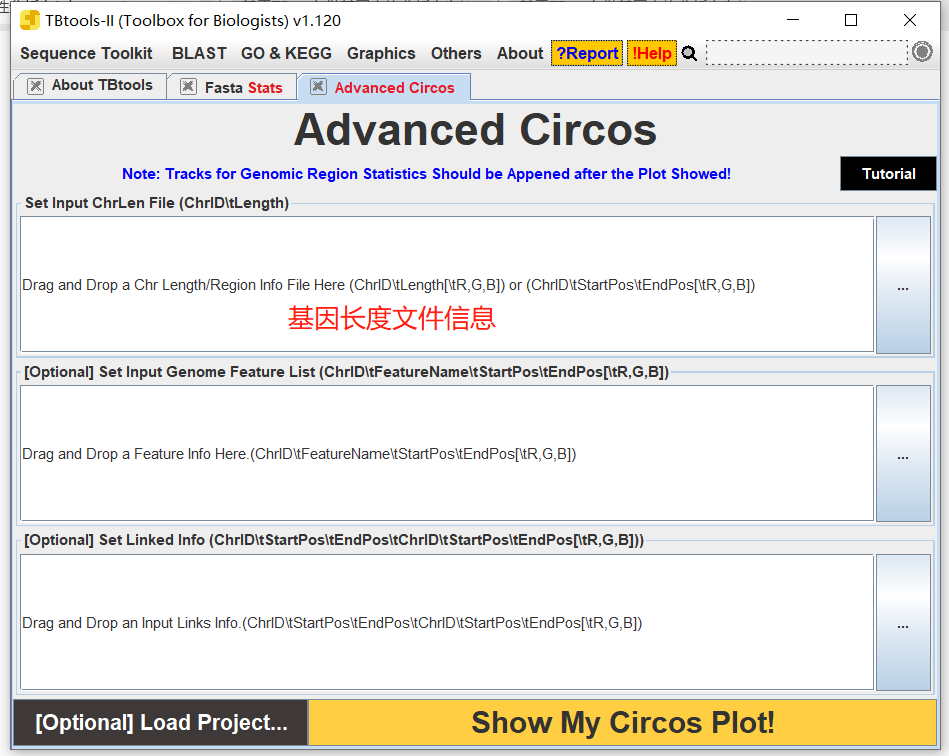Open the About menu
Screen dimensions: 949x756
pyautogui.click(x=520, y=53)
